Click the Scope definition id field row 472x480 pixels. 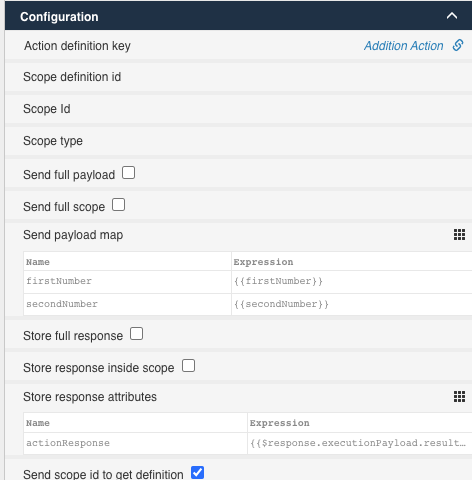pos(238,77)
